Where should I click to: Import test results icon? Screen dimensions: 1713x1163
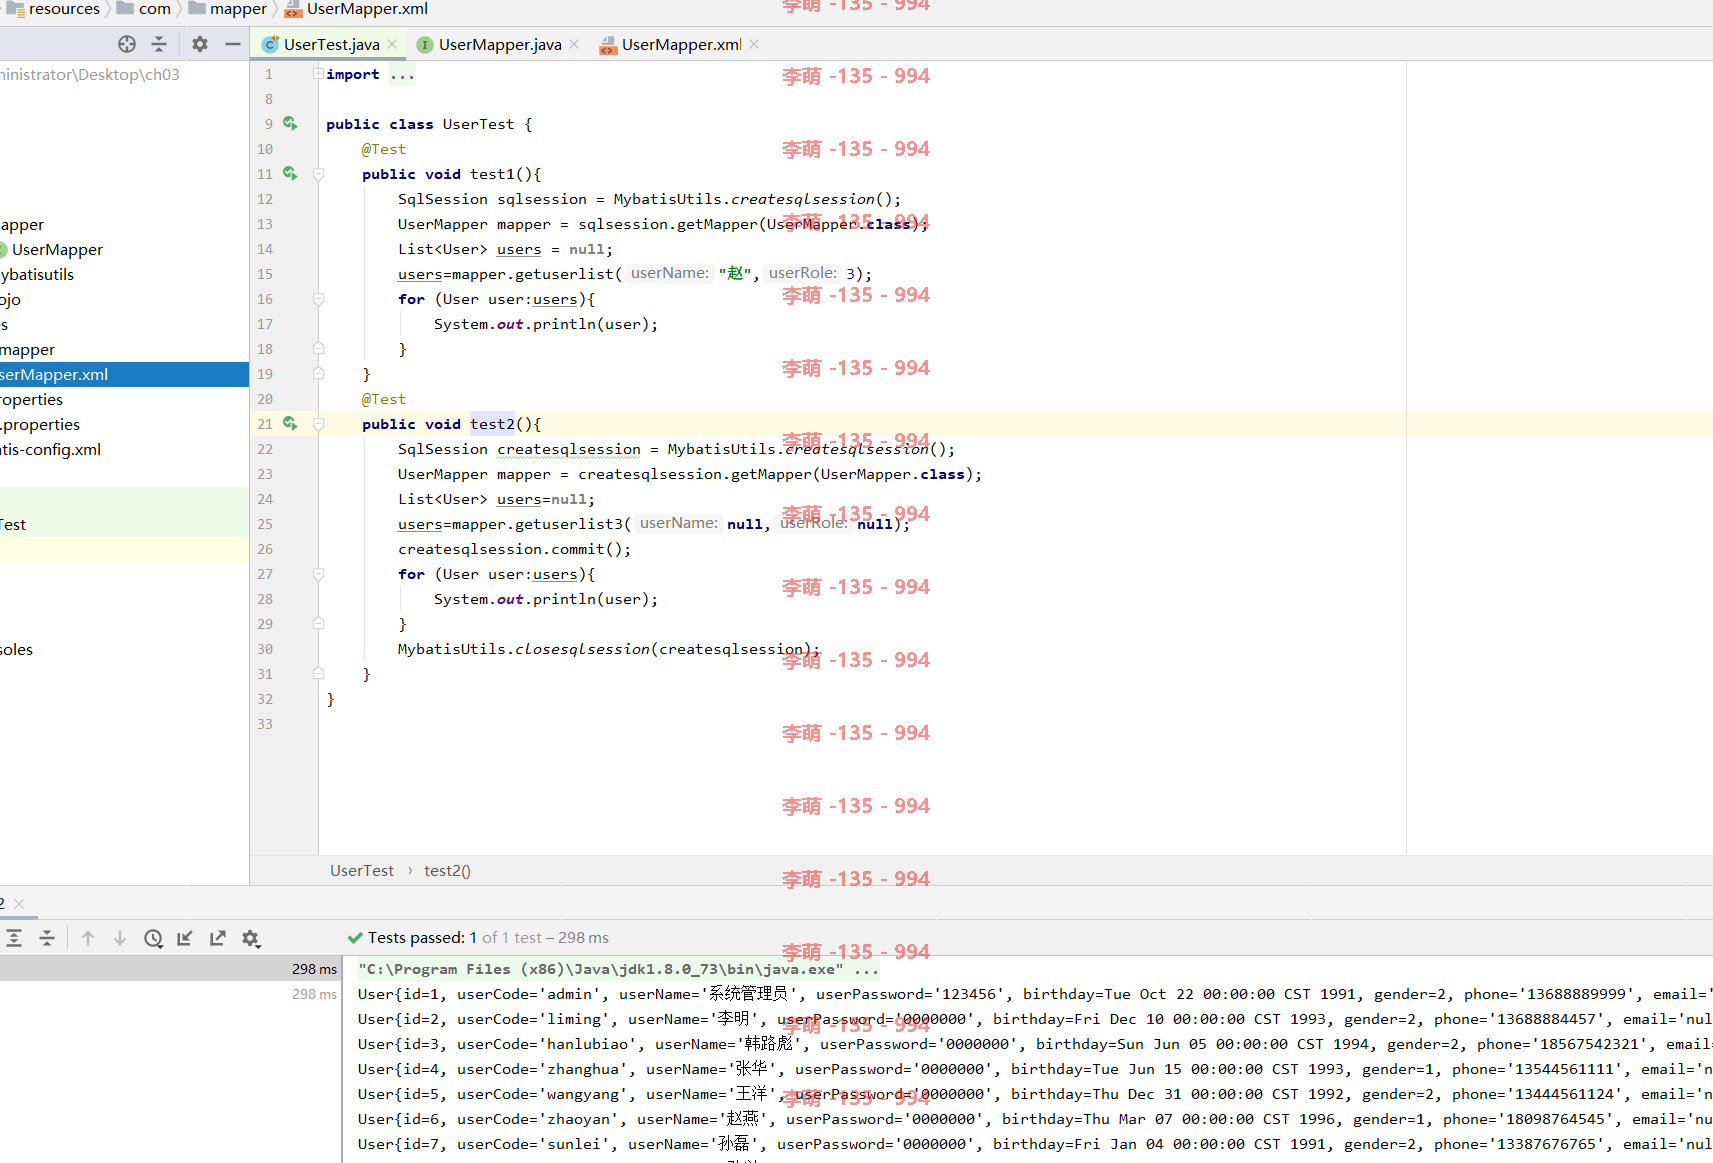[x=185, y=938]
